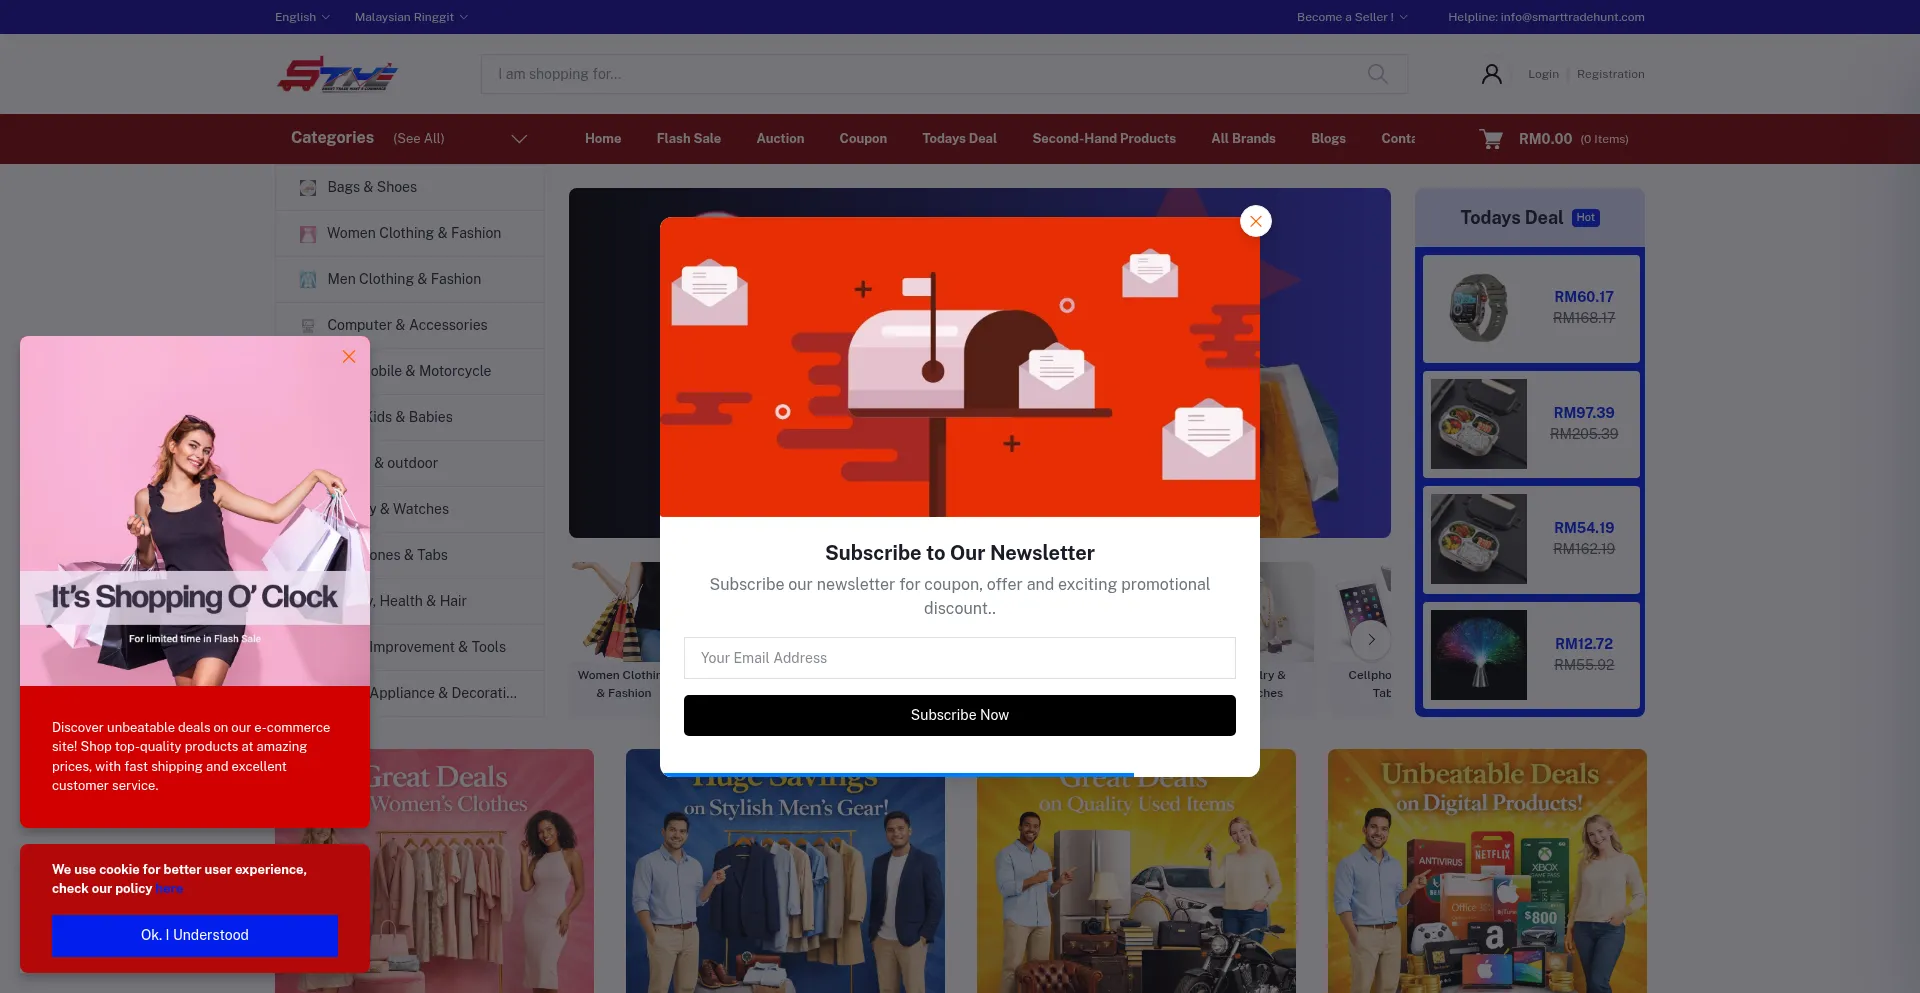
Task: Click the search magnifier icon
Action: click(x=1377, y=74)
